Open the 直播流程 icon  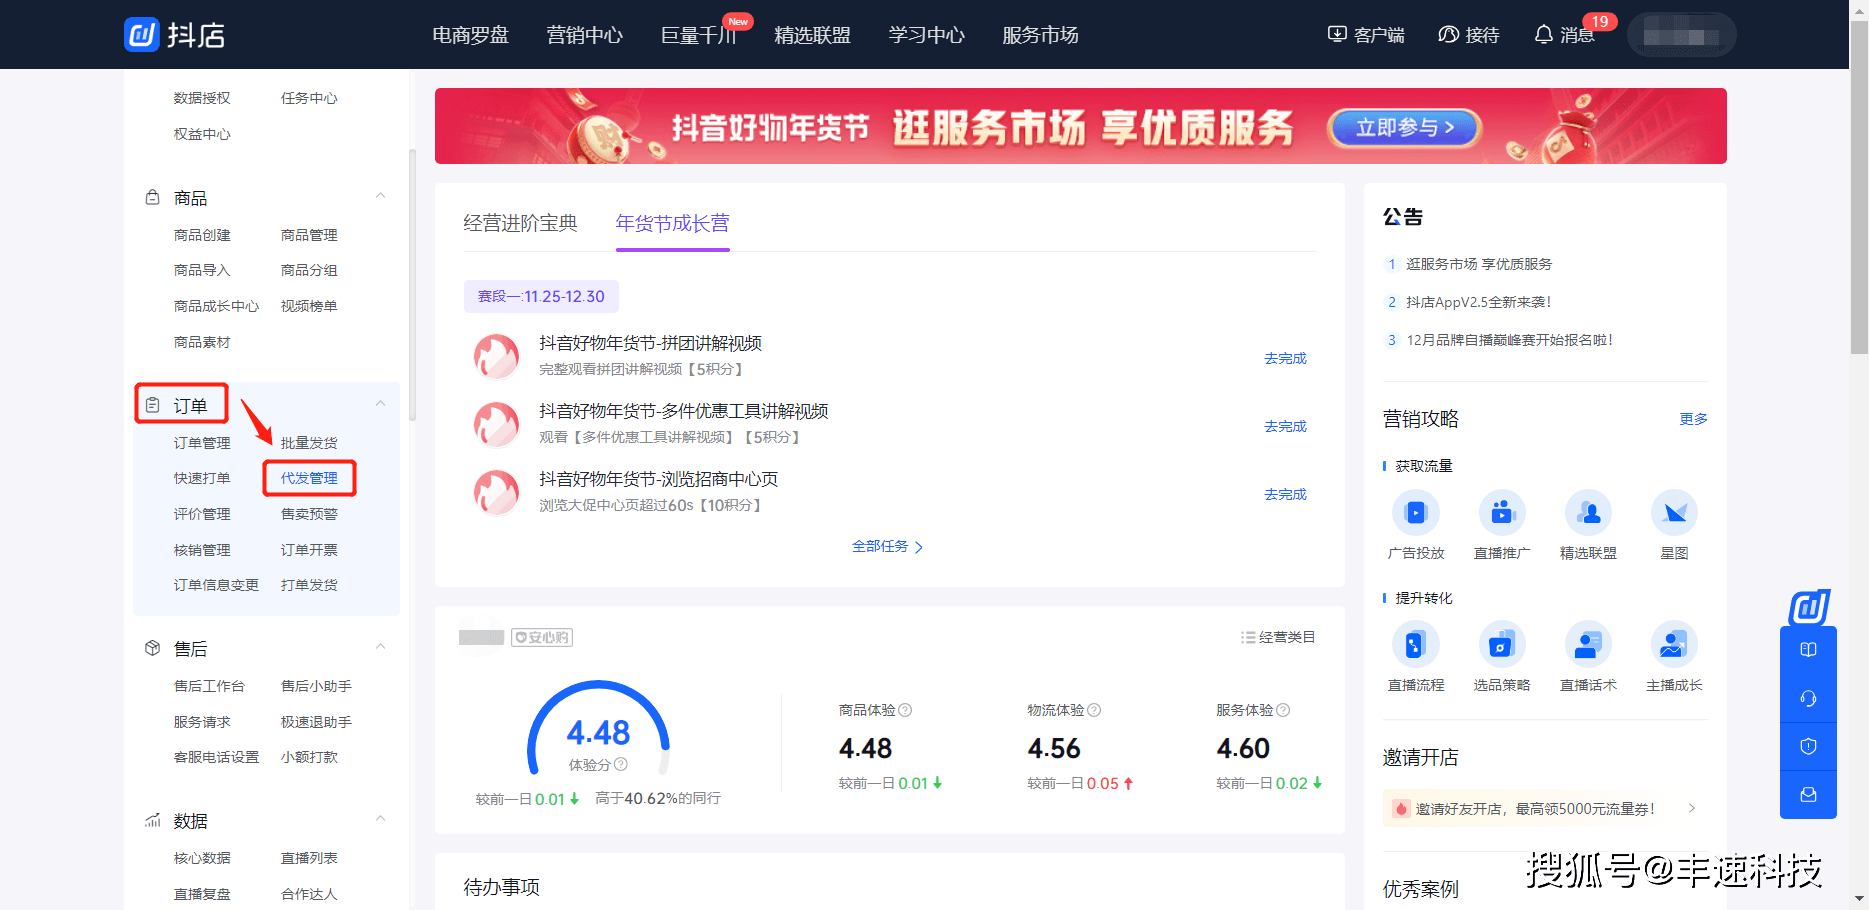[x=1416, y=645]
